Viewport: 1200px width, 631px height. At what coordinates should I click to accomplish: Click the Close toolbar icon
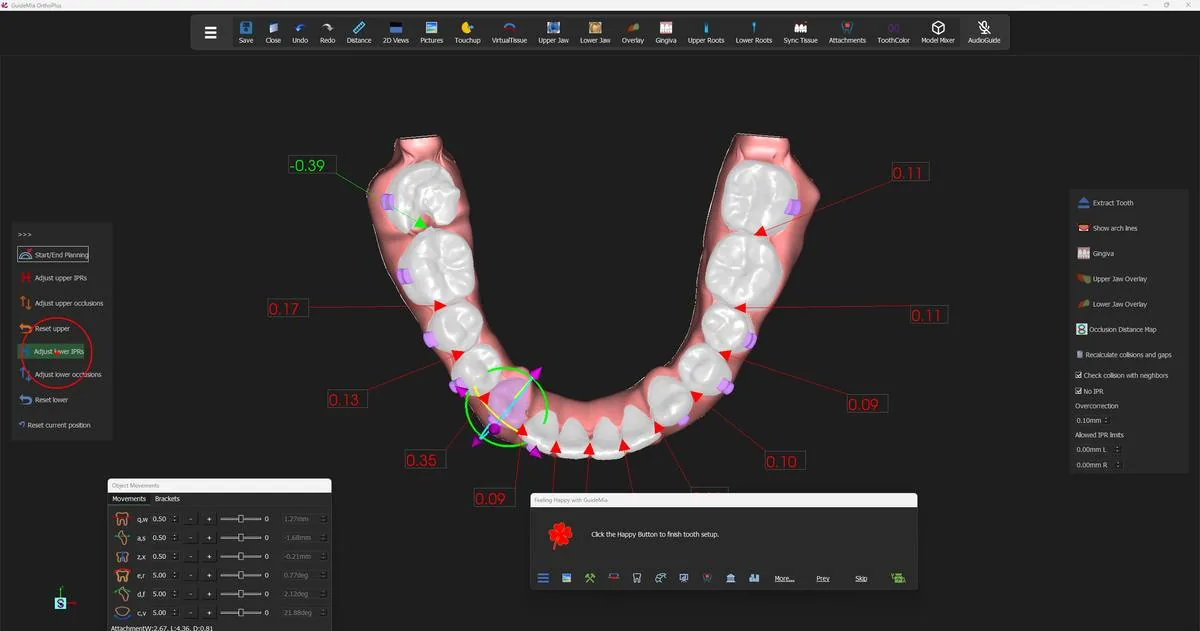(x=273, y=32)
